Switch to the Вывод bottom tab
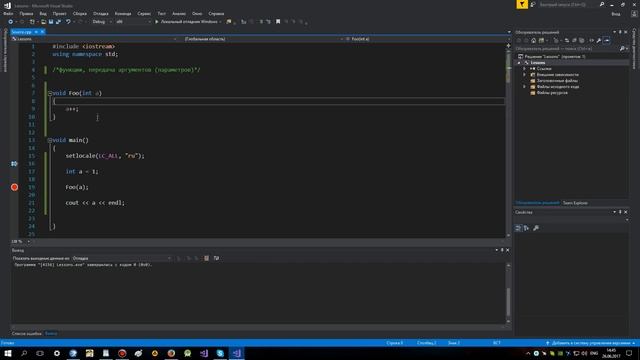This screenshot has width=640, height=360. click(51, 334)
